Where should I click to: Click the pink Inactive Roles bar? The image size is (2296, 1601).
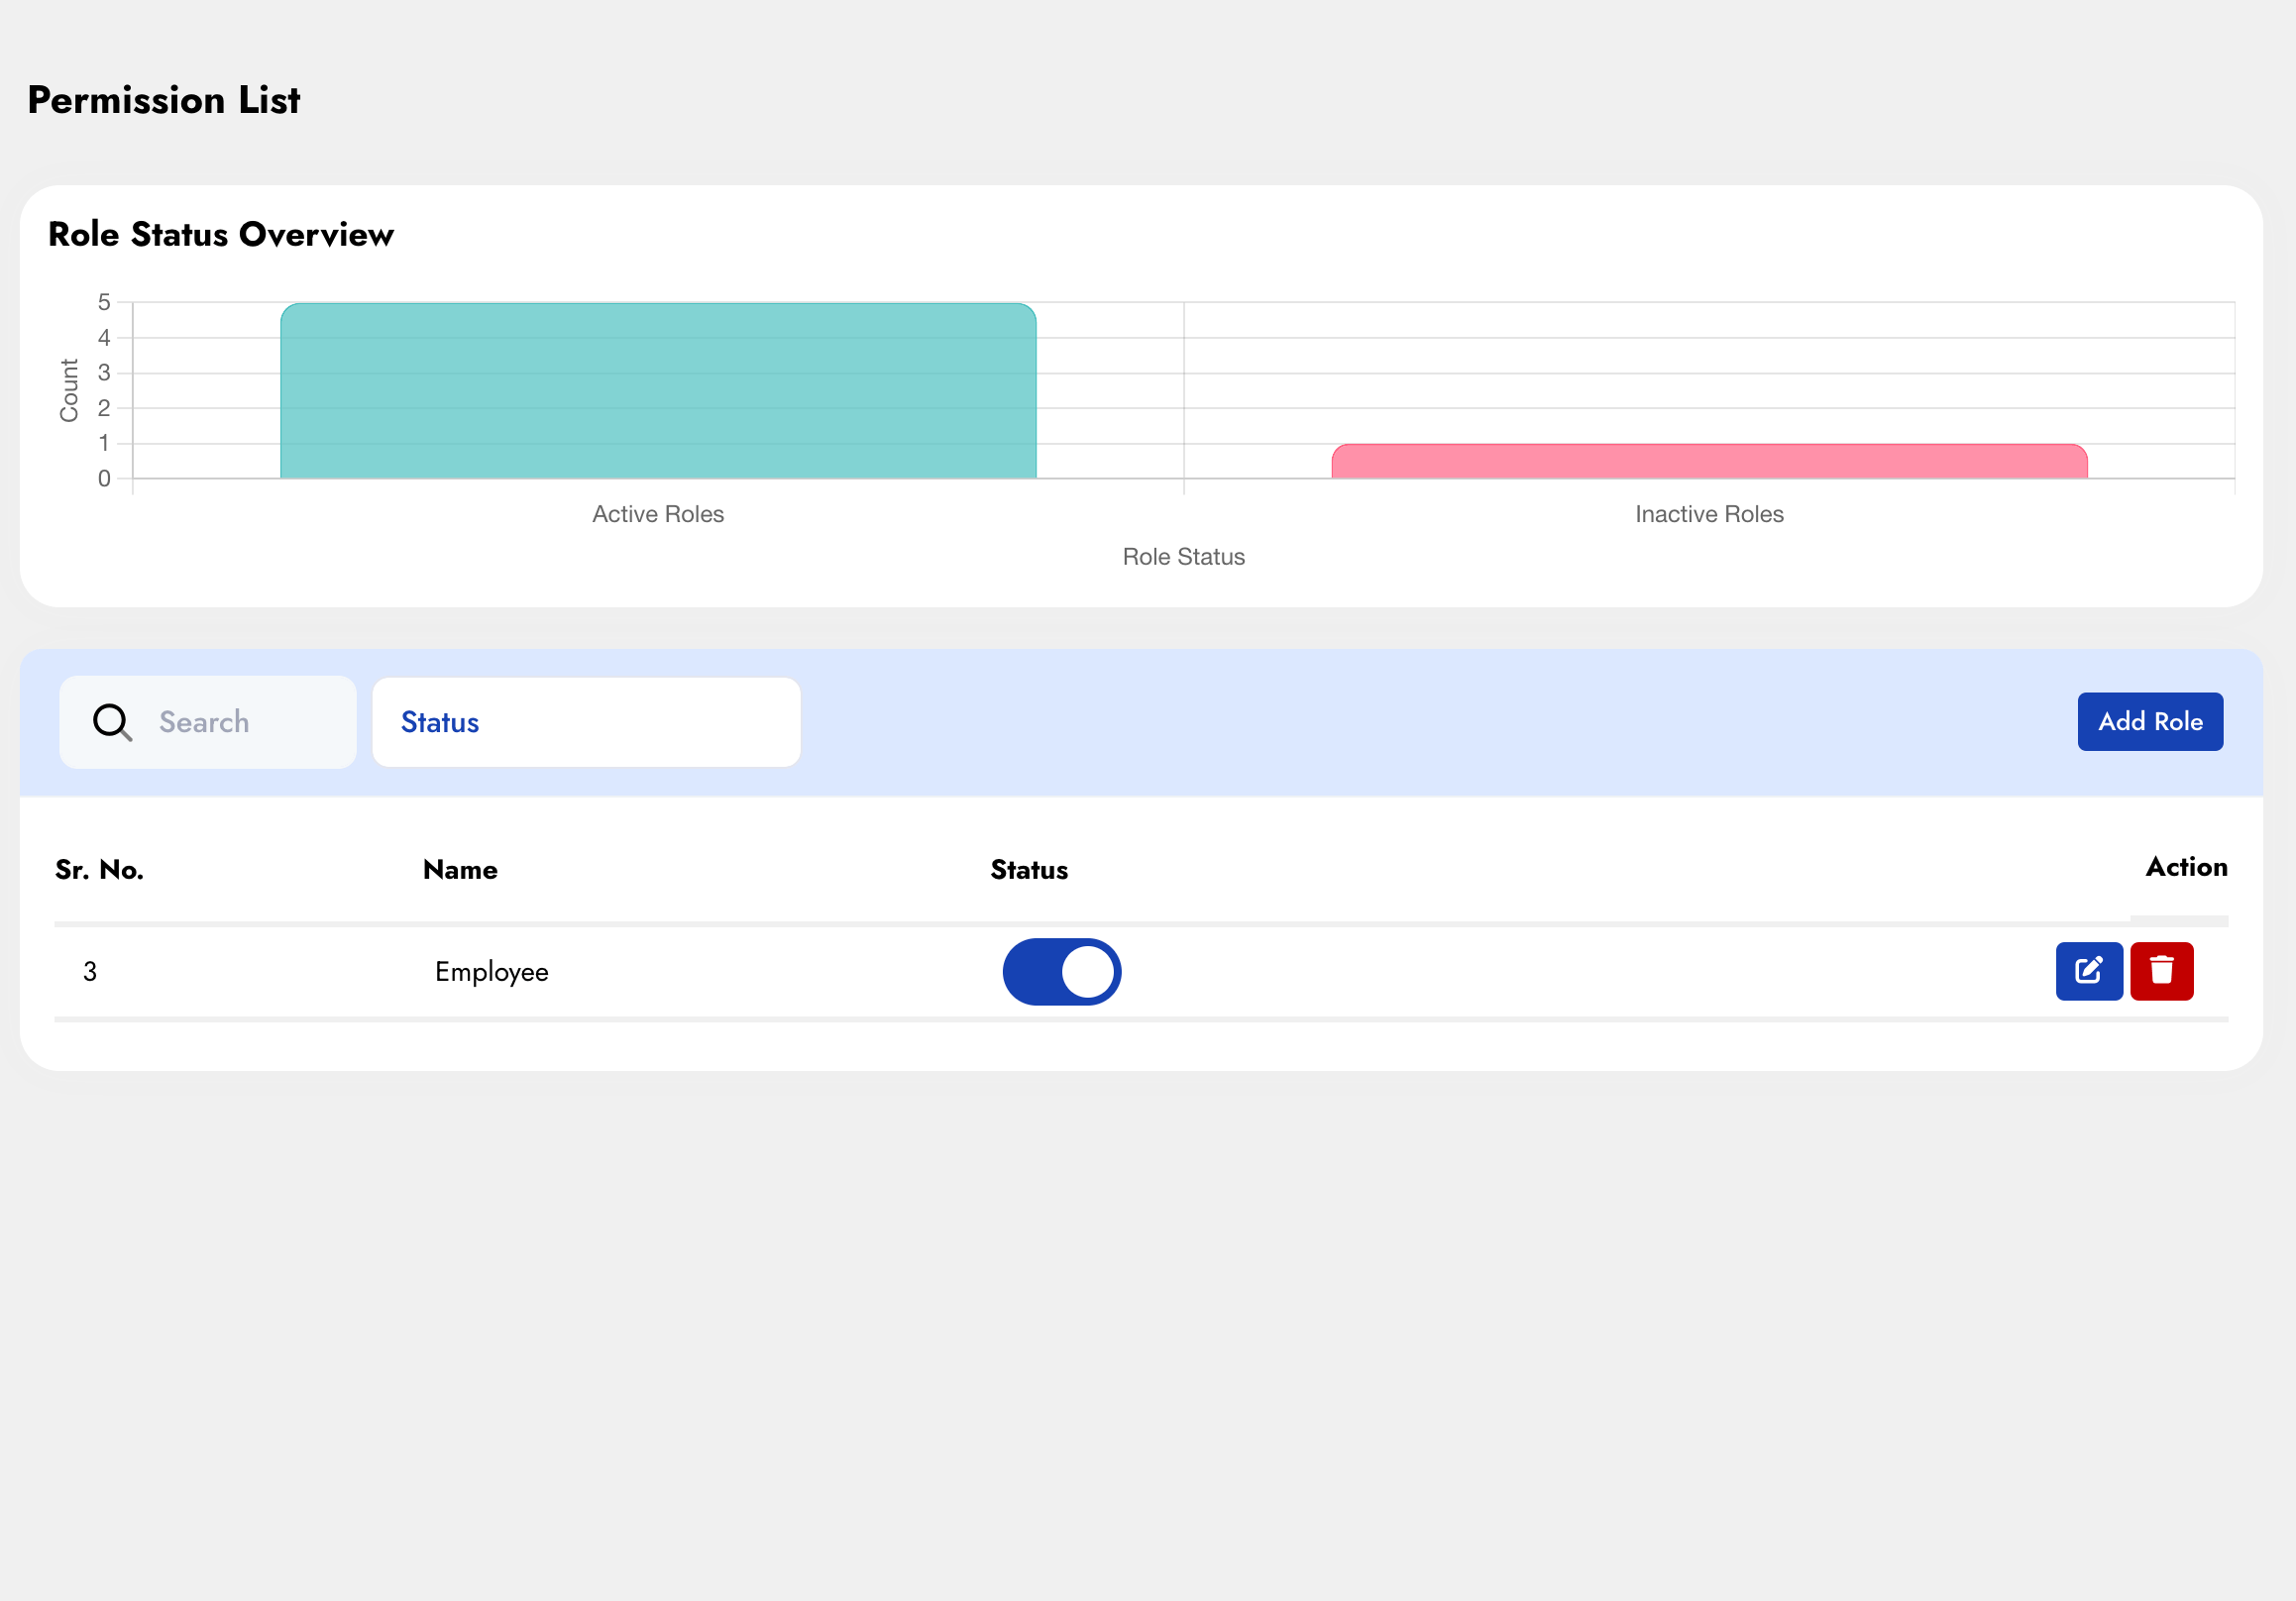pyautogui.click(x=1708, y=461)
